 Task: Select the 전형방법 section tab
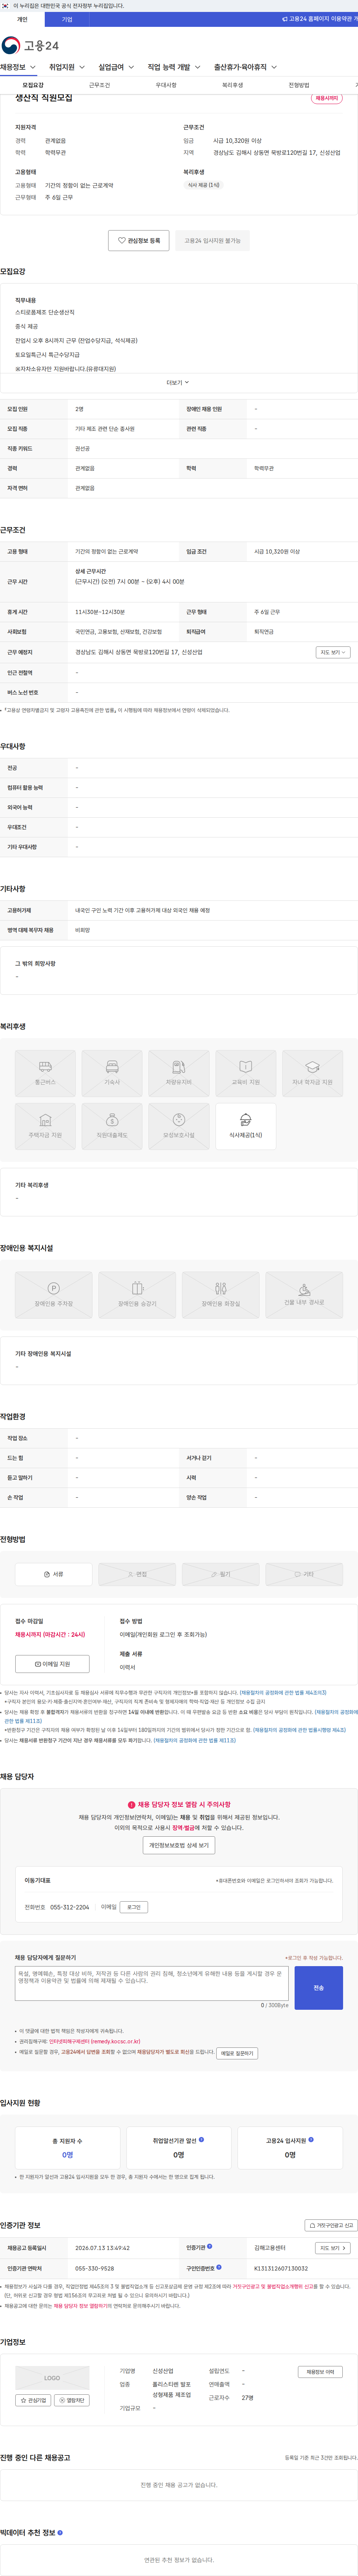(x=299, y=85)
